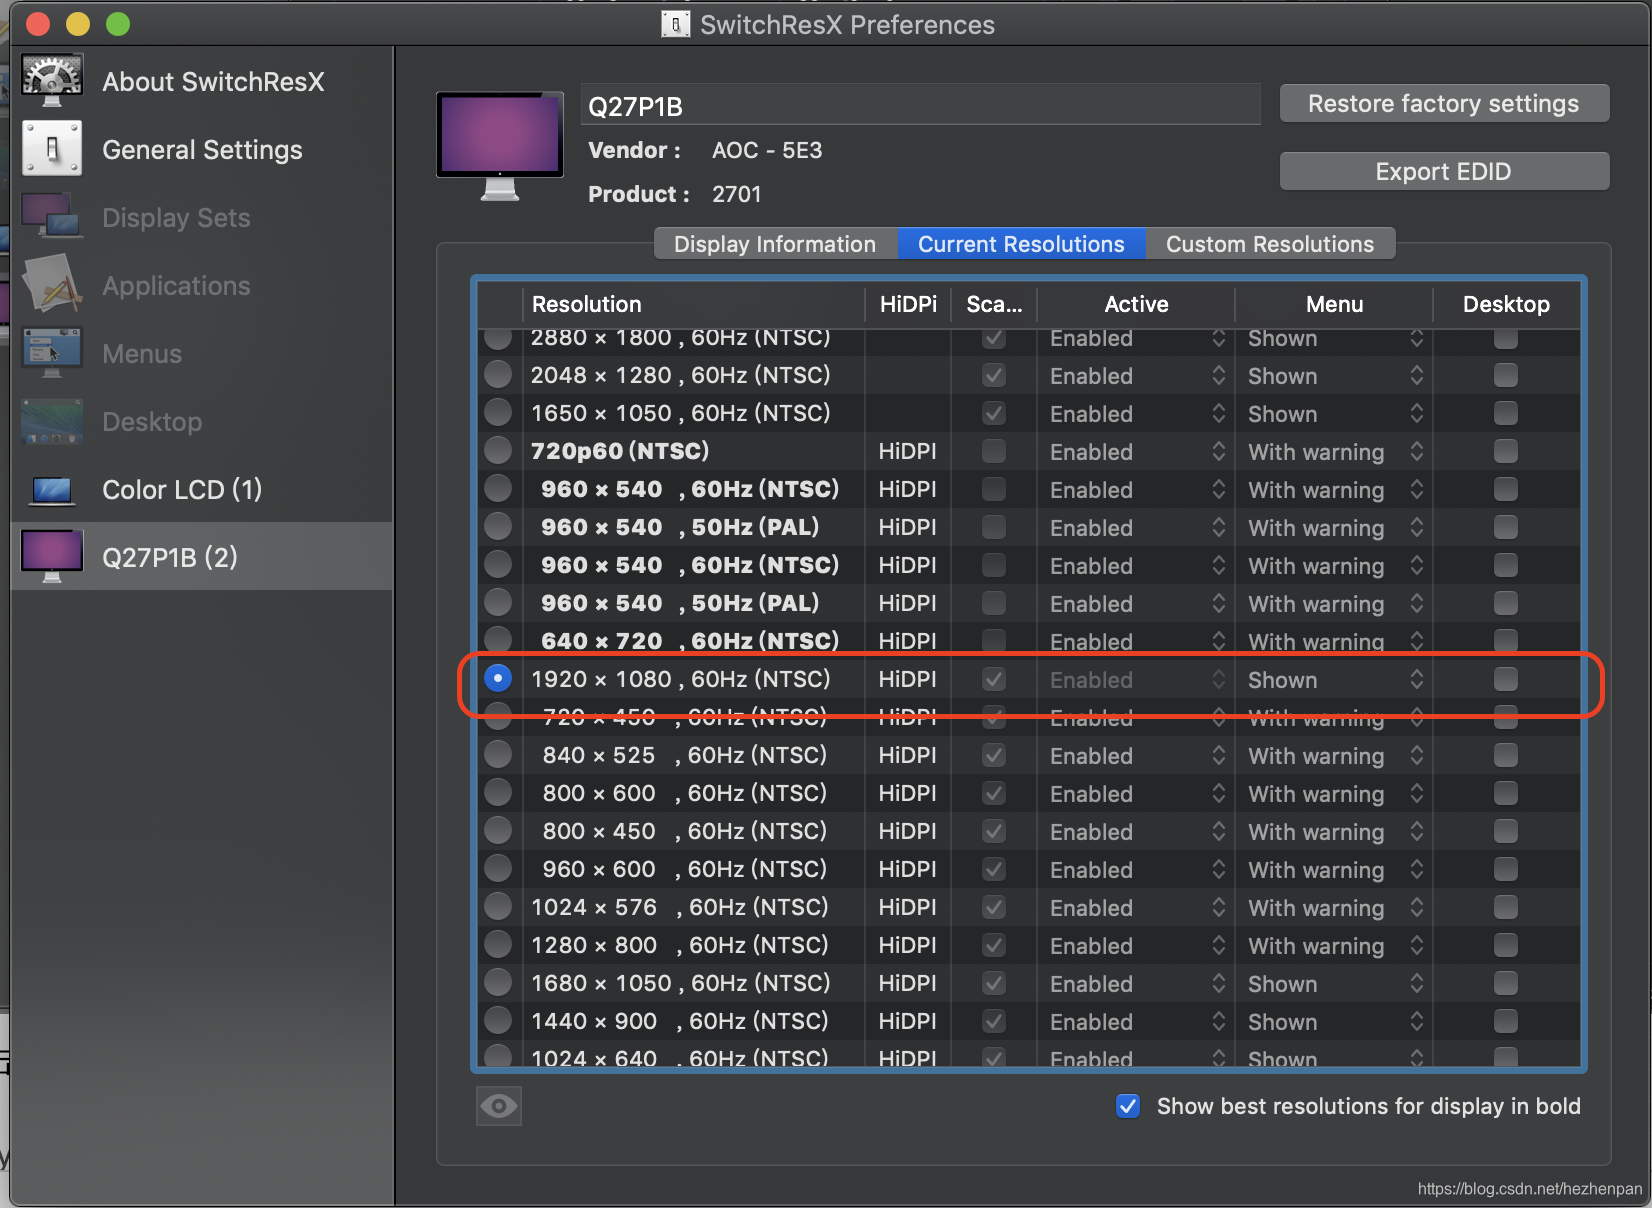Select the 840 × 525 radio button
This screenshot has width=1652, height=1208.
[x=498, y=754]
